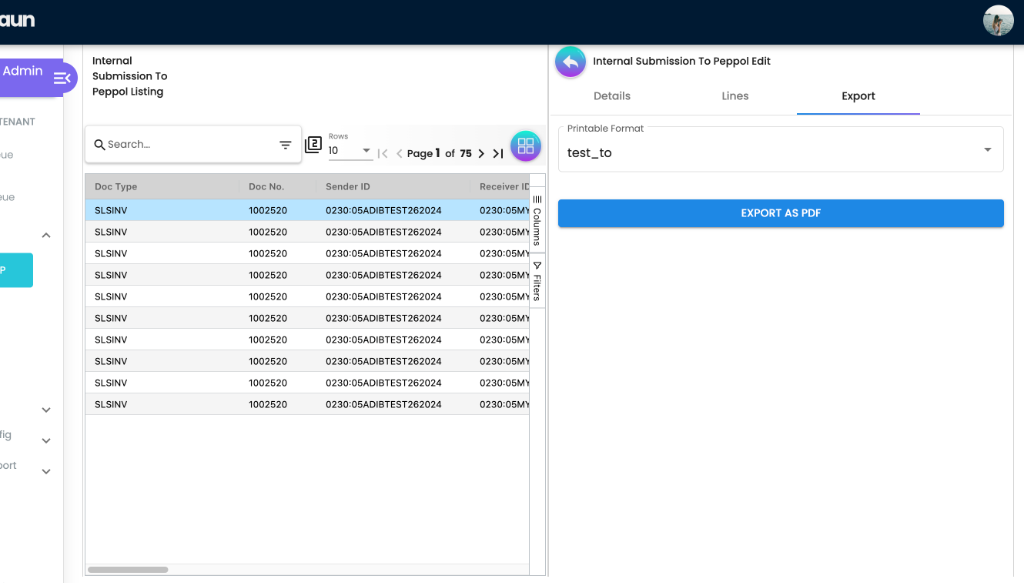Click the first page navigation arrow

click(x=383, y=153)
